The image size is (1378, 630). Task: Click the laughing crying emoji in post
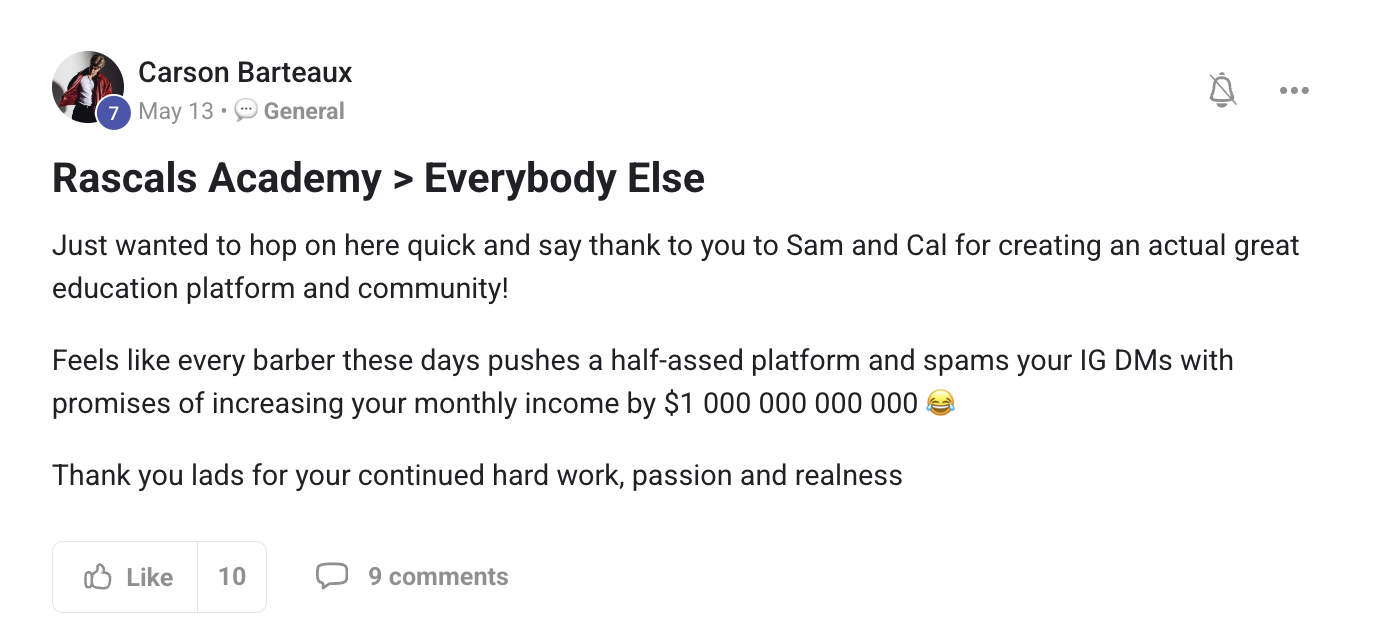click(x=941, y=403)
